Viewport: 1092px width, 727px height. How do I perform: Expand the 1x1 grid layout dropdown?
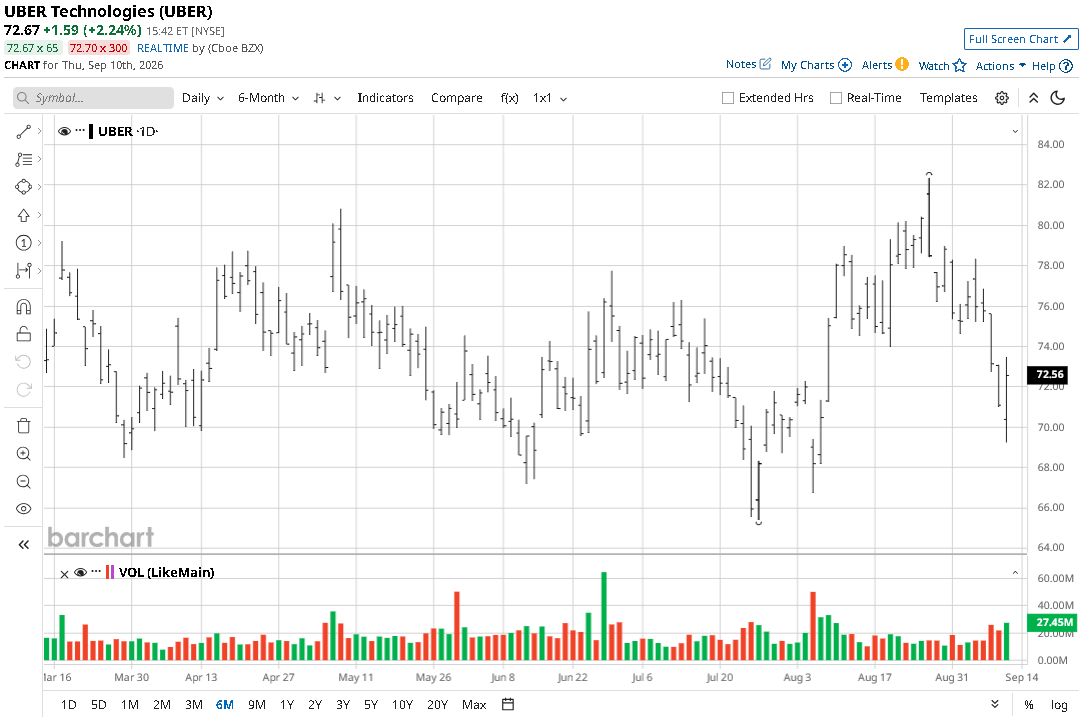[549, 98]
